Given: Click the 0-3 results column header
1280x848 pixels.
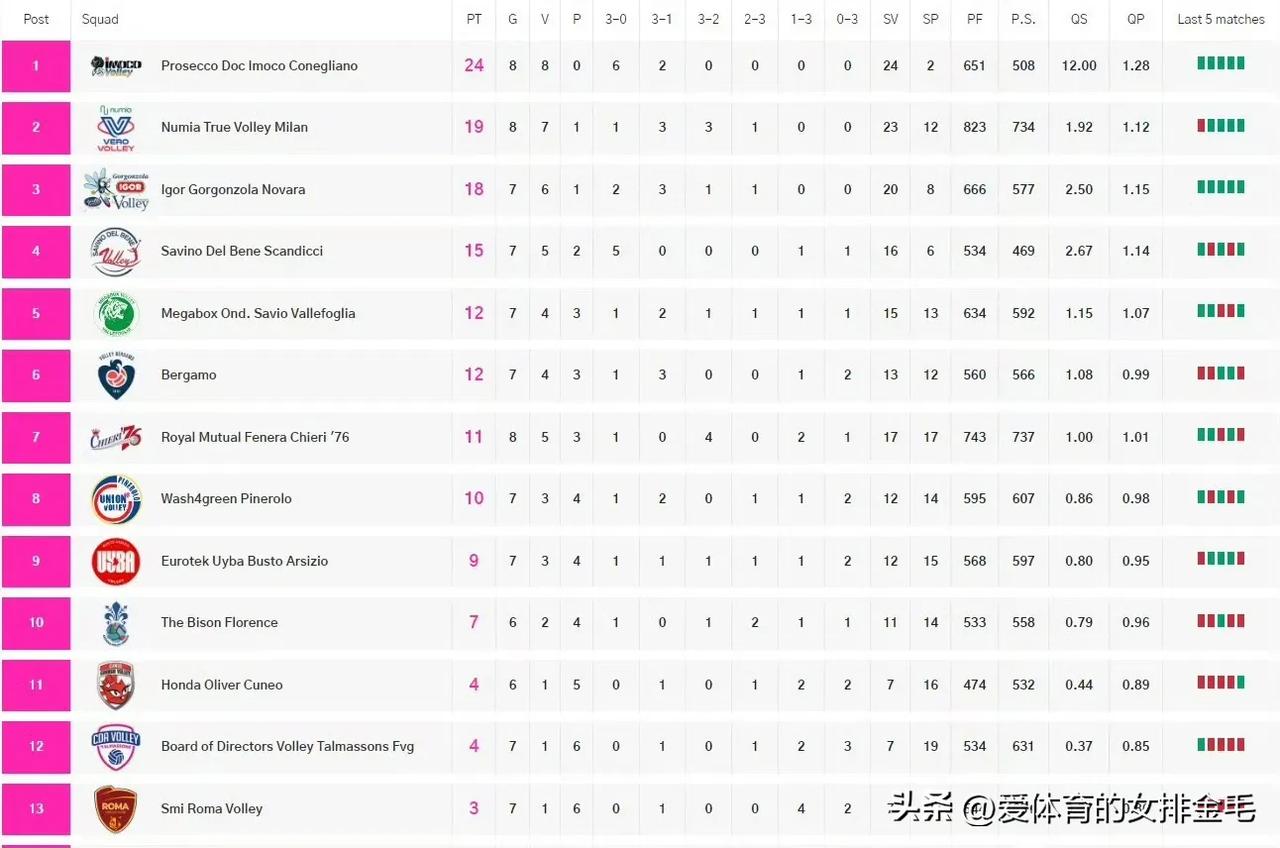Looking at the screenshot, I should 847,19.
